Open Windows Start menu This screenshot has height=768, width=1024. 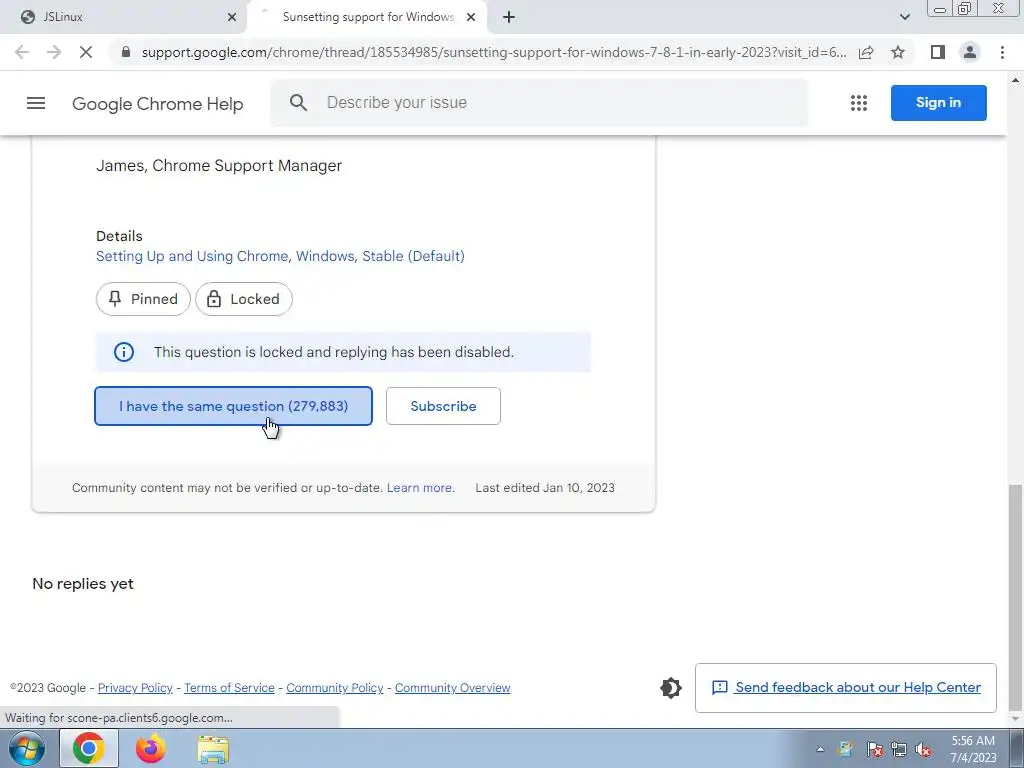coord(26,748)
